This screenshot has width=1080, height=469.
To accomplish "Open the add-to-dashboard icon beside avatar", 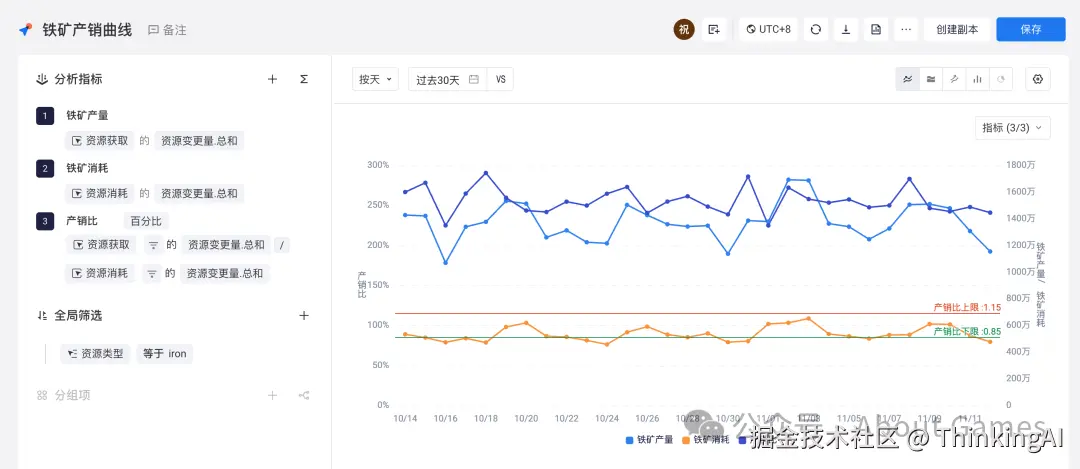I will 714,29.
